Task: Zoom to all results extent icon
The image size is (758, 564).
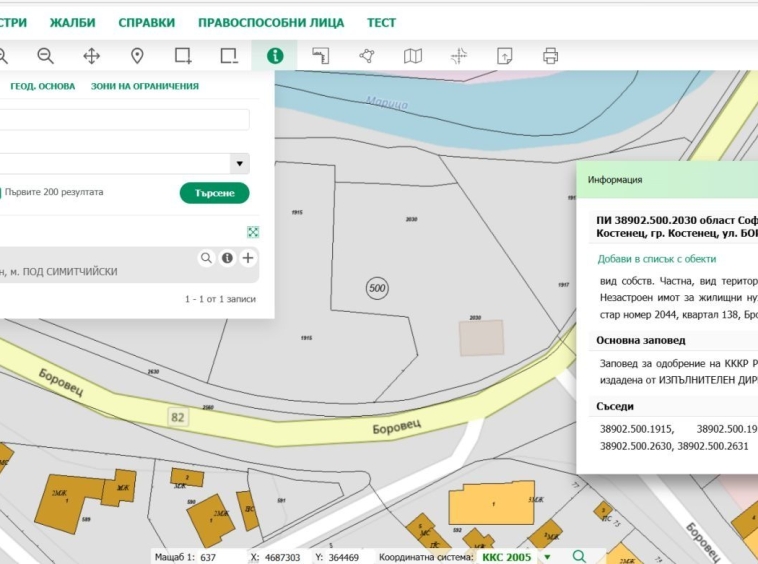Action: click(253, 232)
